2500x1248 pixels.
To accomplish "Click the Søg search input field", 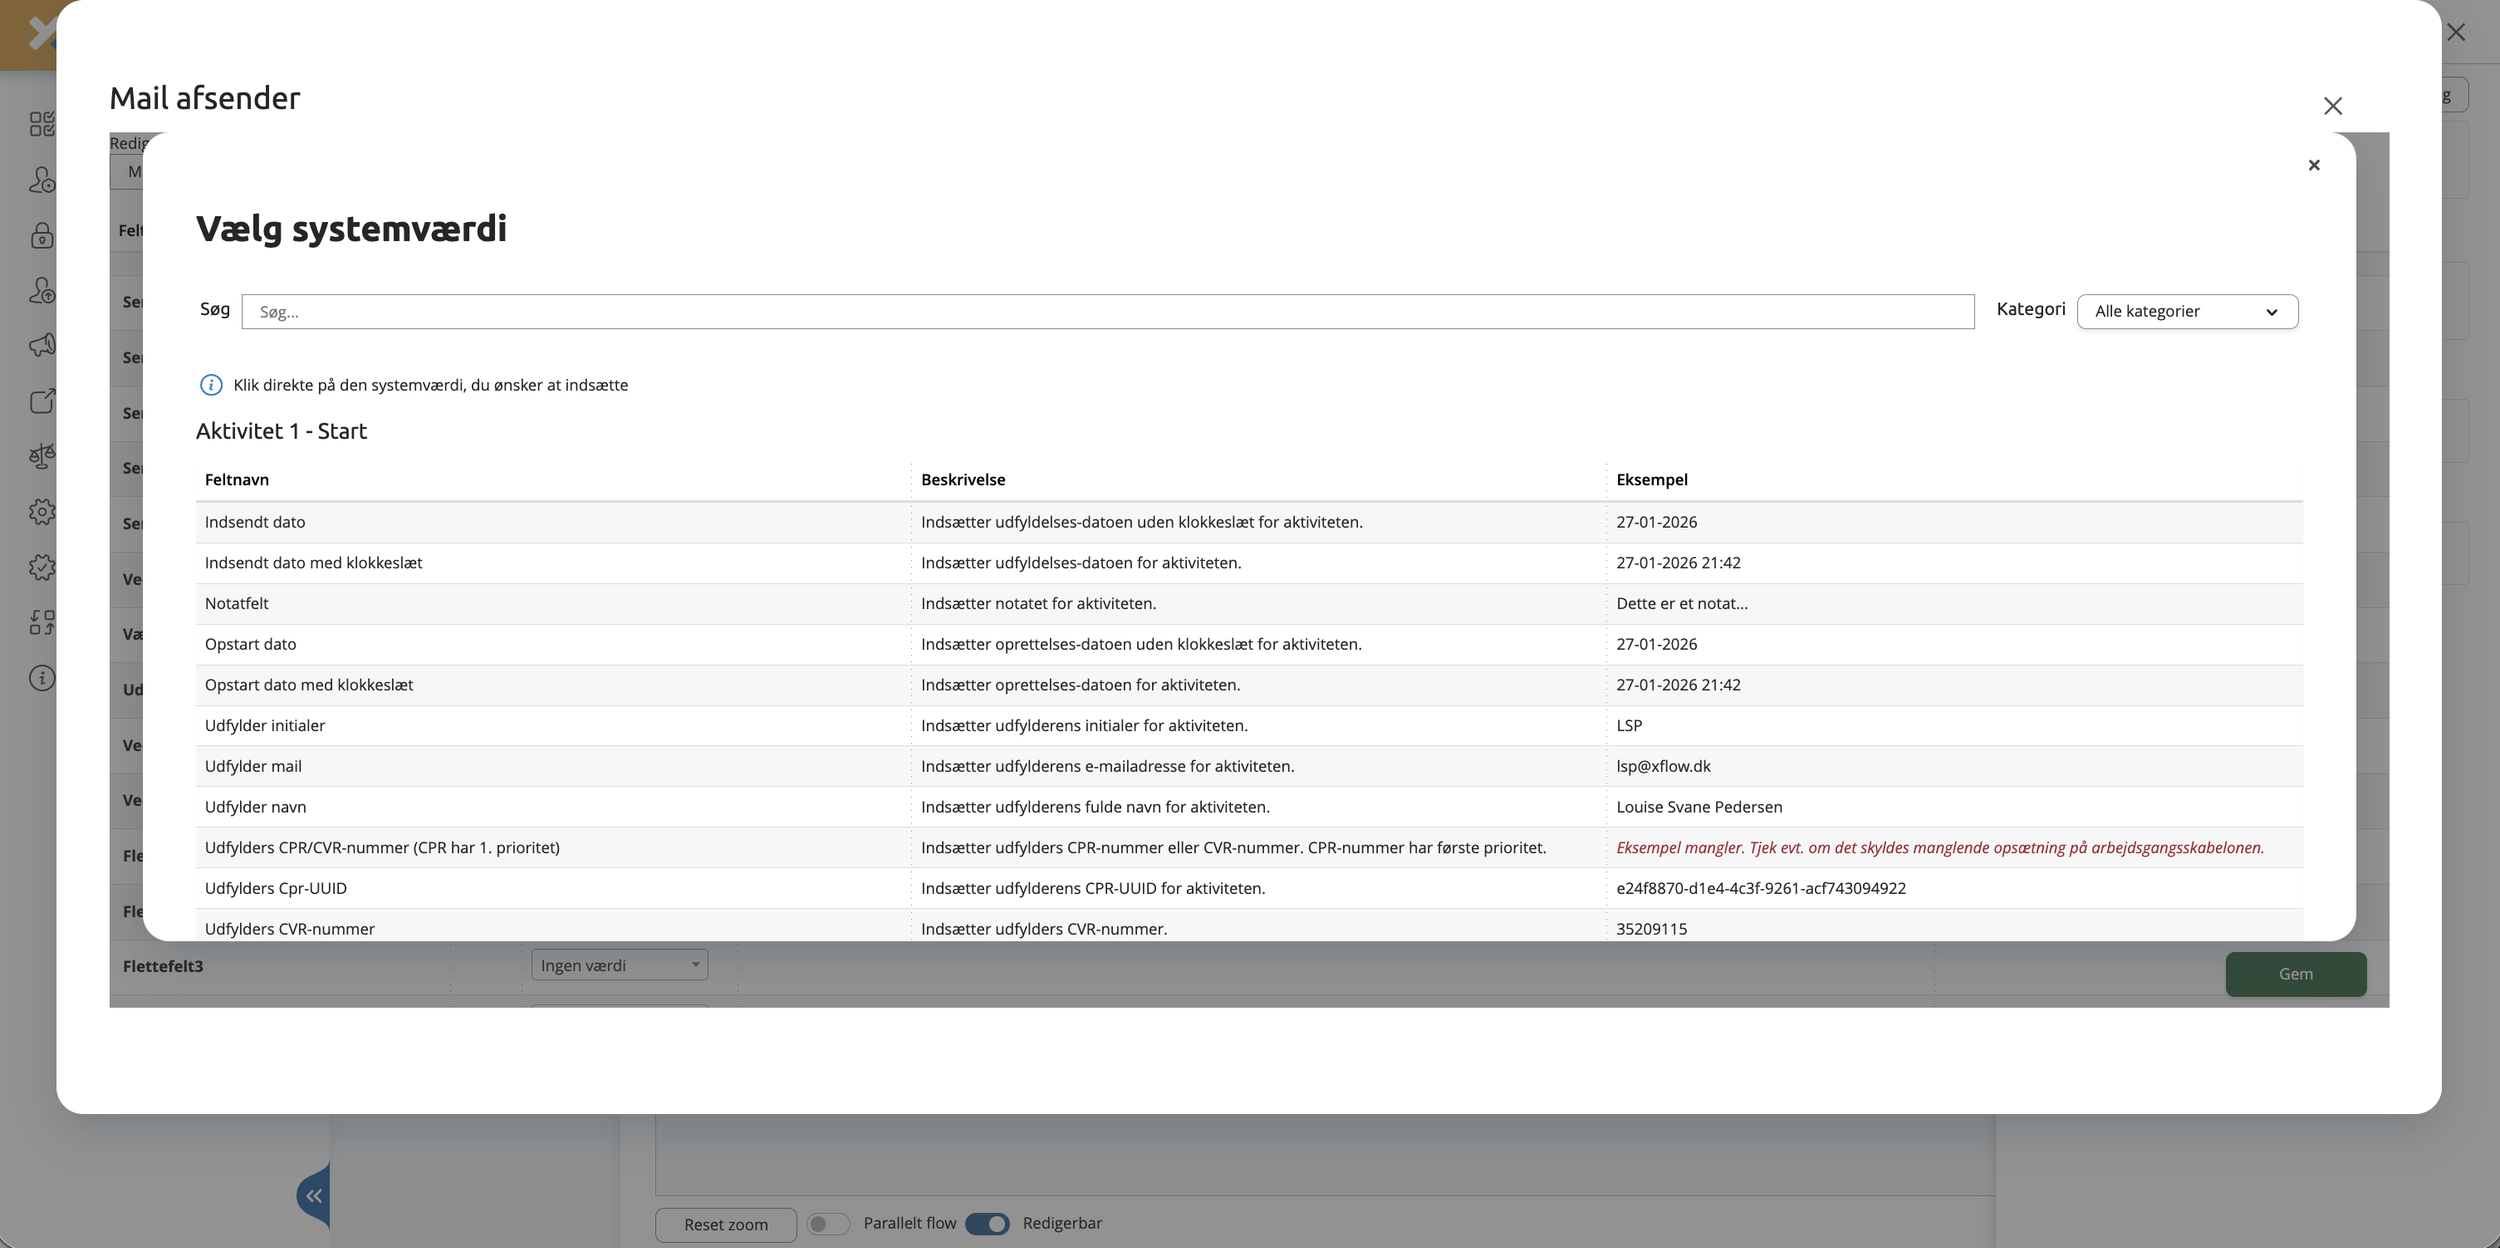I will click(x=1107, y=311).
